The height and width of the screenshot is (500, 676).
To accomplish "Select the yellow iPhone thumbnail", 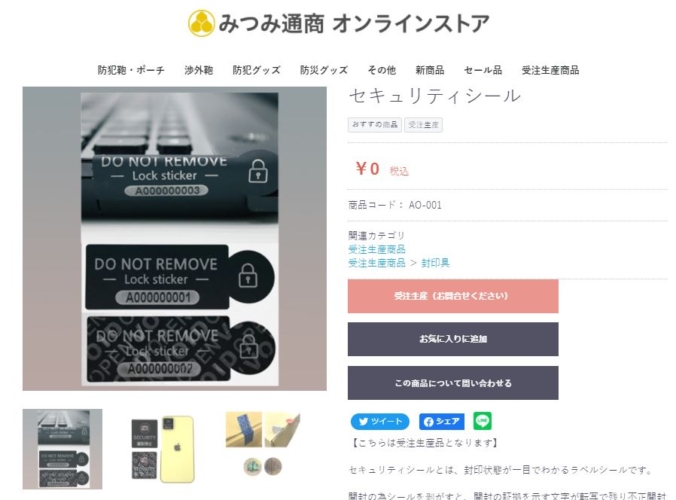I will click(163, 449).
